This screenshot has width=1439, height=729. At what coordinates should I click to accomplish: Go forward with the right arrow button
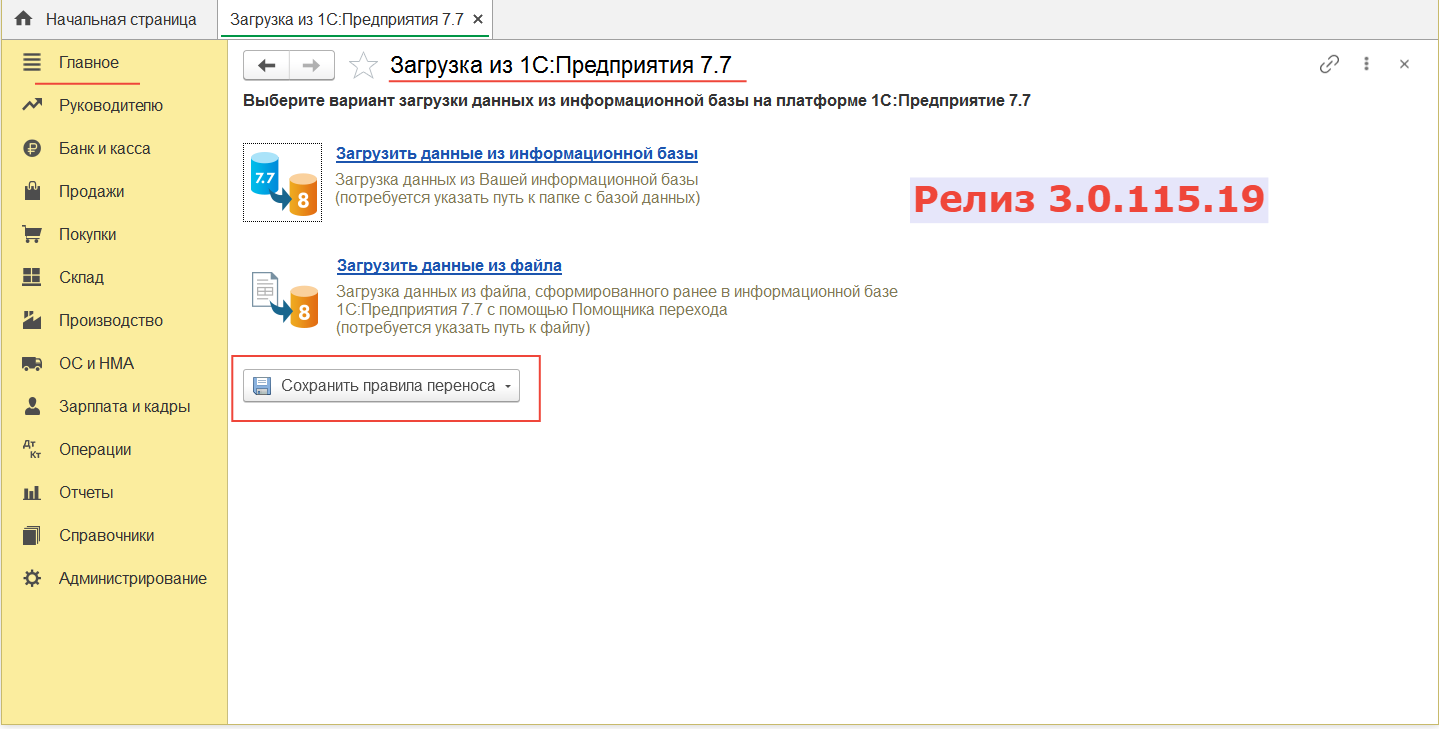[312, 66]
